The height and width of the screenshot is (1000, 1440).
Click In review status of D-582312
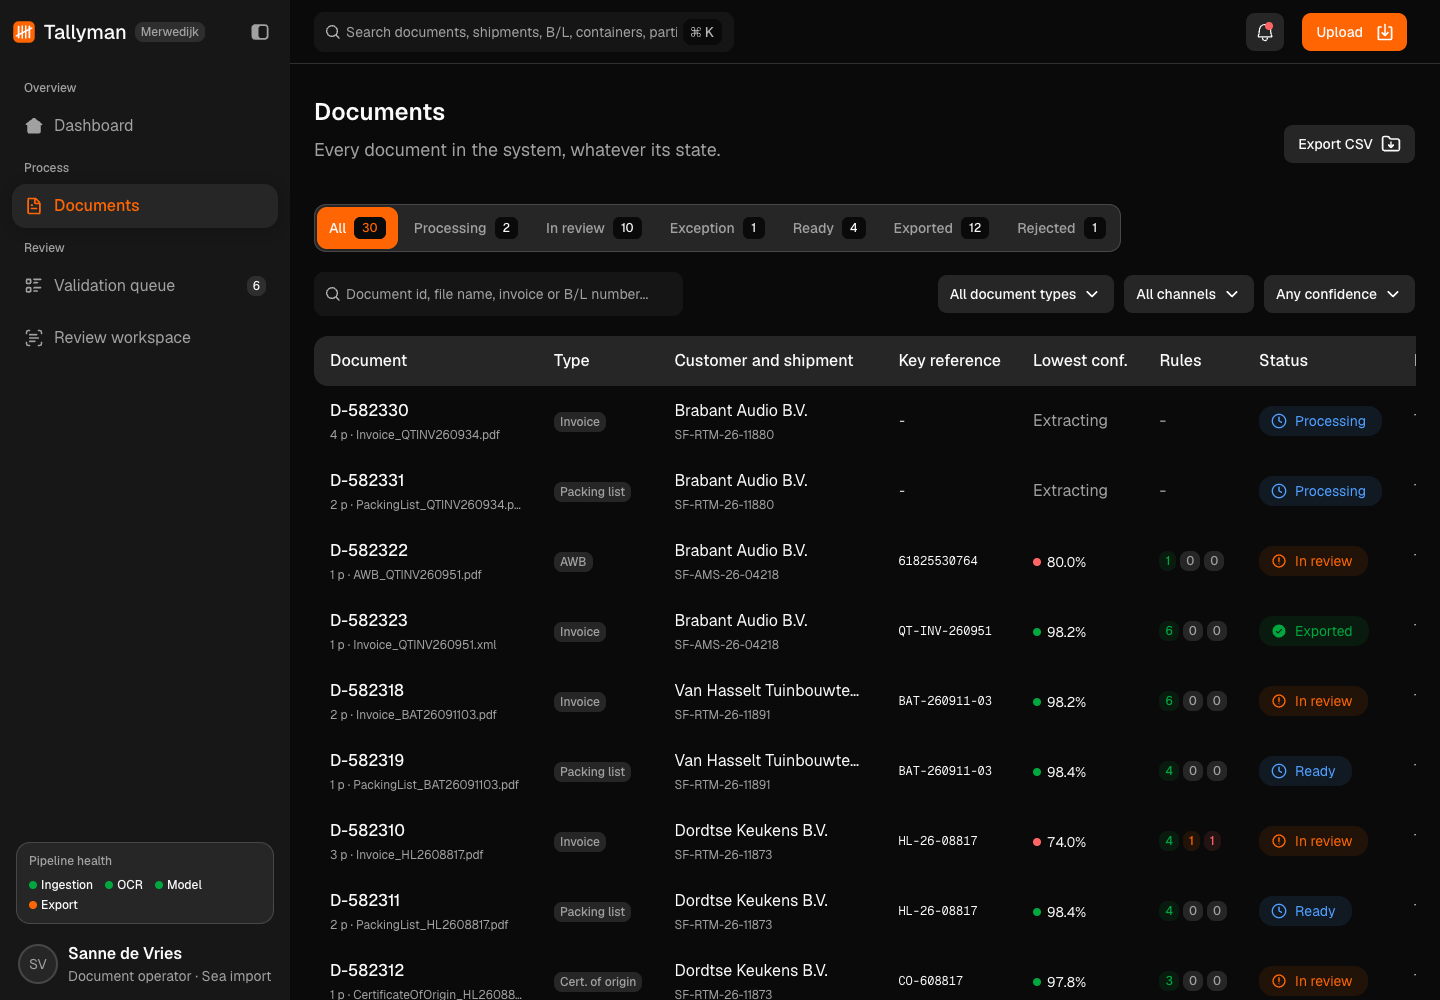(1313, 981)
